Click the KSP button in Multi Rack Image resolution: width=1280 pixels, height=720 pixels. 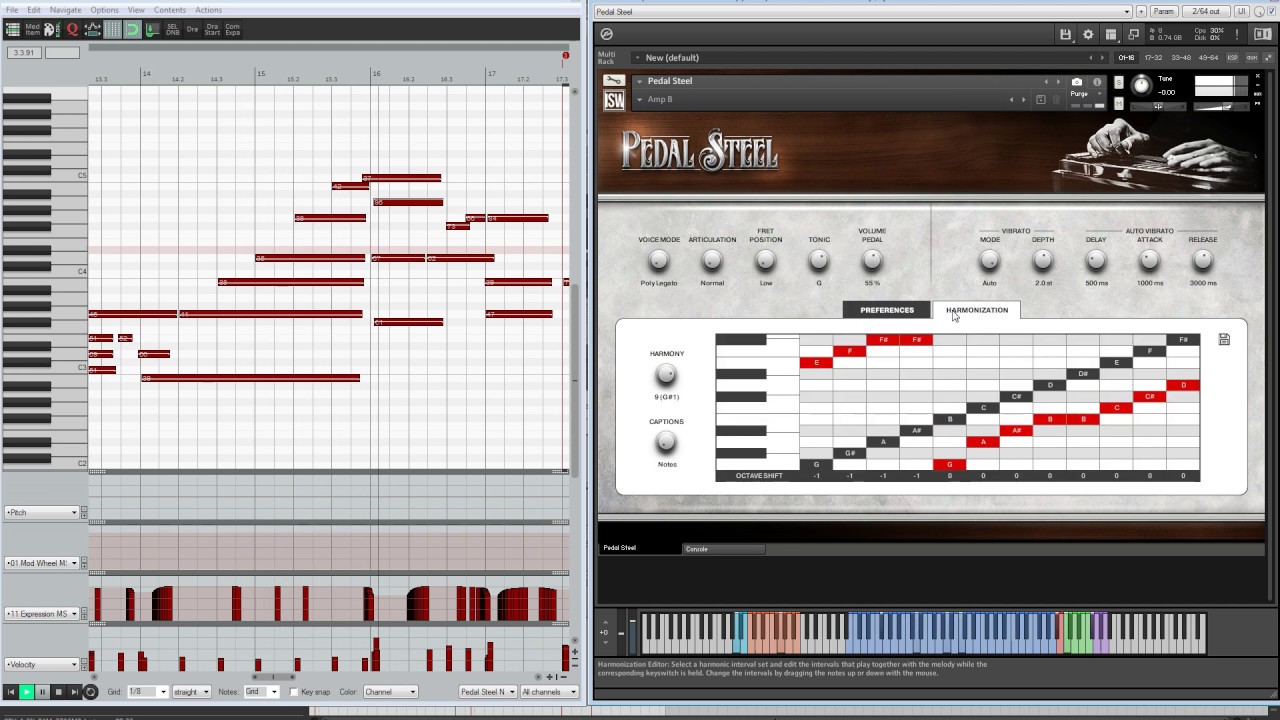click(1233, 58)
